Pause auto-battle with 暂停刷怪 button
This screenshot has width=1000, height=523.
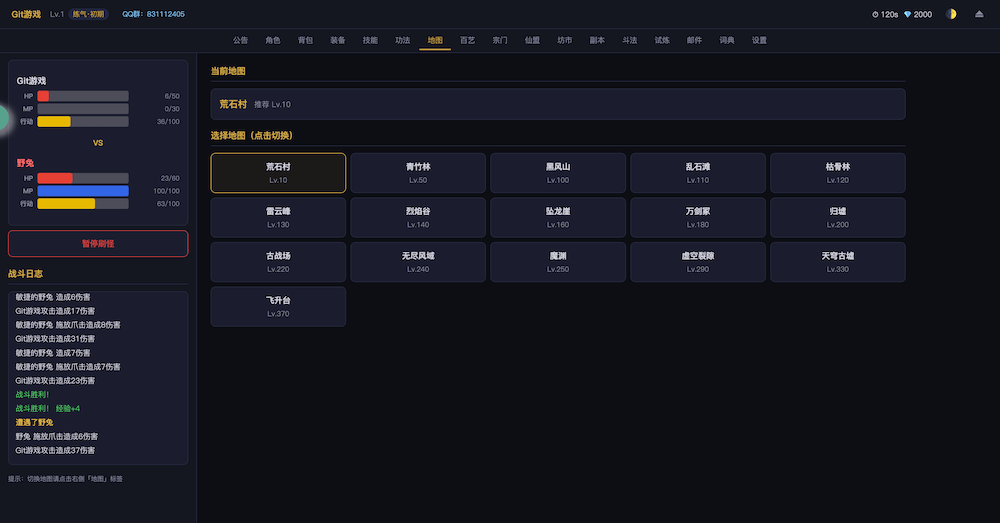(x=98, y=243)
